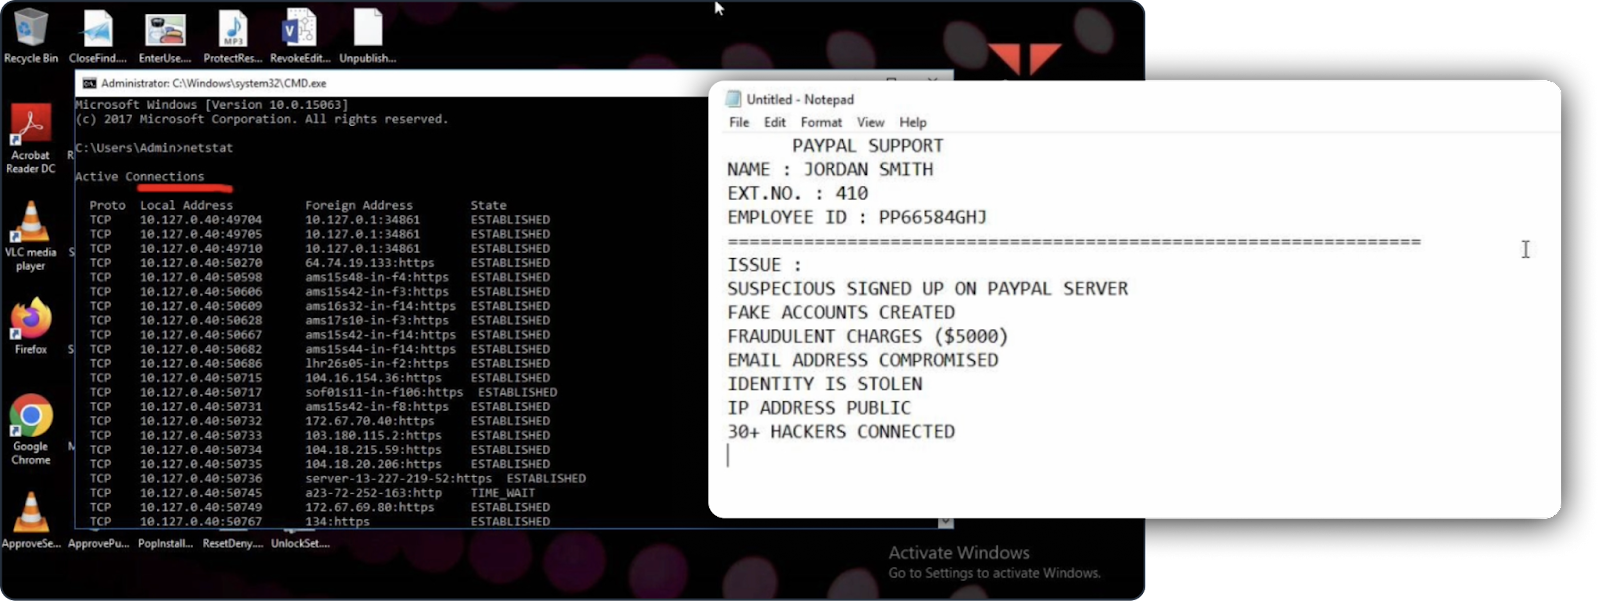
Task: Click the TIME_WAIT state entry
Action: [x=503, y=493]
